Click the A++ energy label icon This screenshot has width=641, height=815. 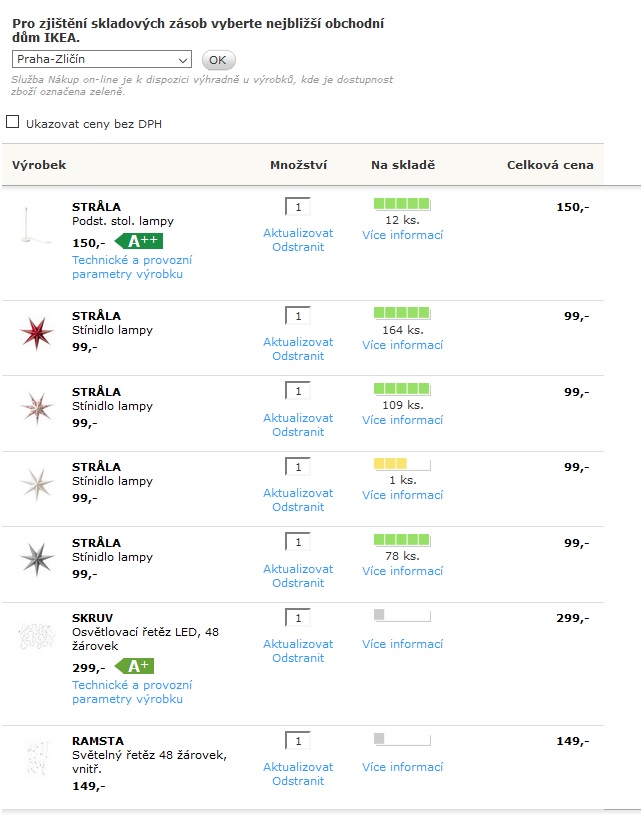[139, 241]
